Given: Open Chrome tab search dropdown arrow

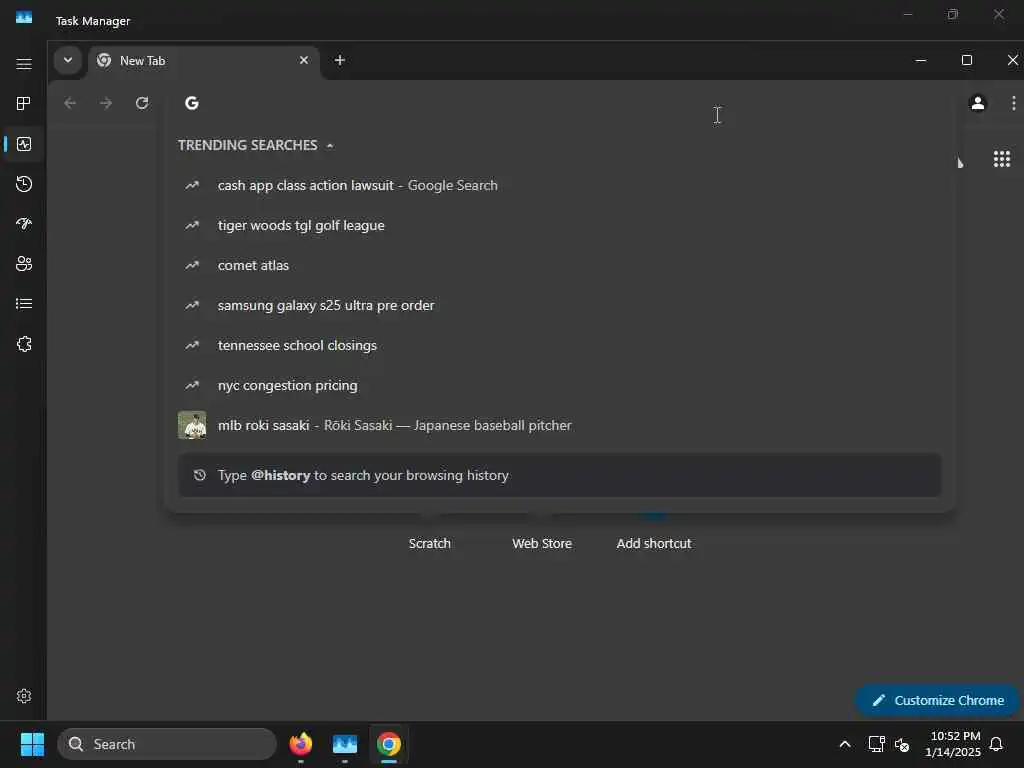Looking at the screenshot, I should click(x=67, y=60).
